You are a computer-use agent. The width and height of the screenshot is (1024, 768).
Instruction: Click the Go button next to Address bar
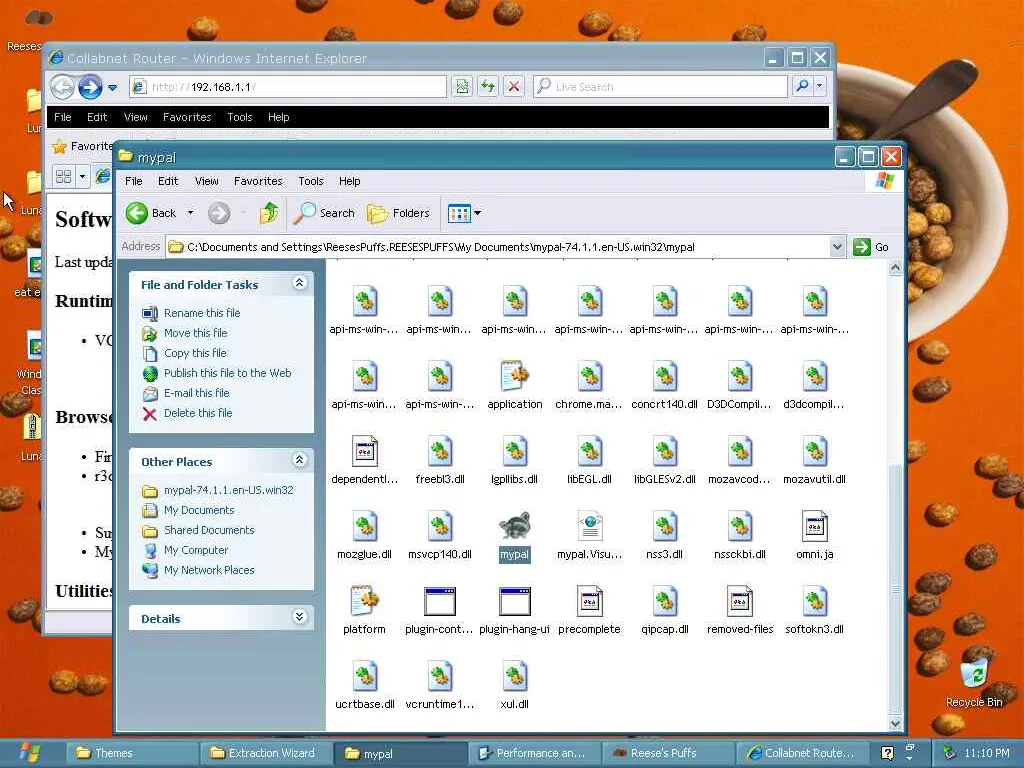coord(871,247)
